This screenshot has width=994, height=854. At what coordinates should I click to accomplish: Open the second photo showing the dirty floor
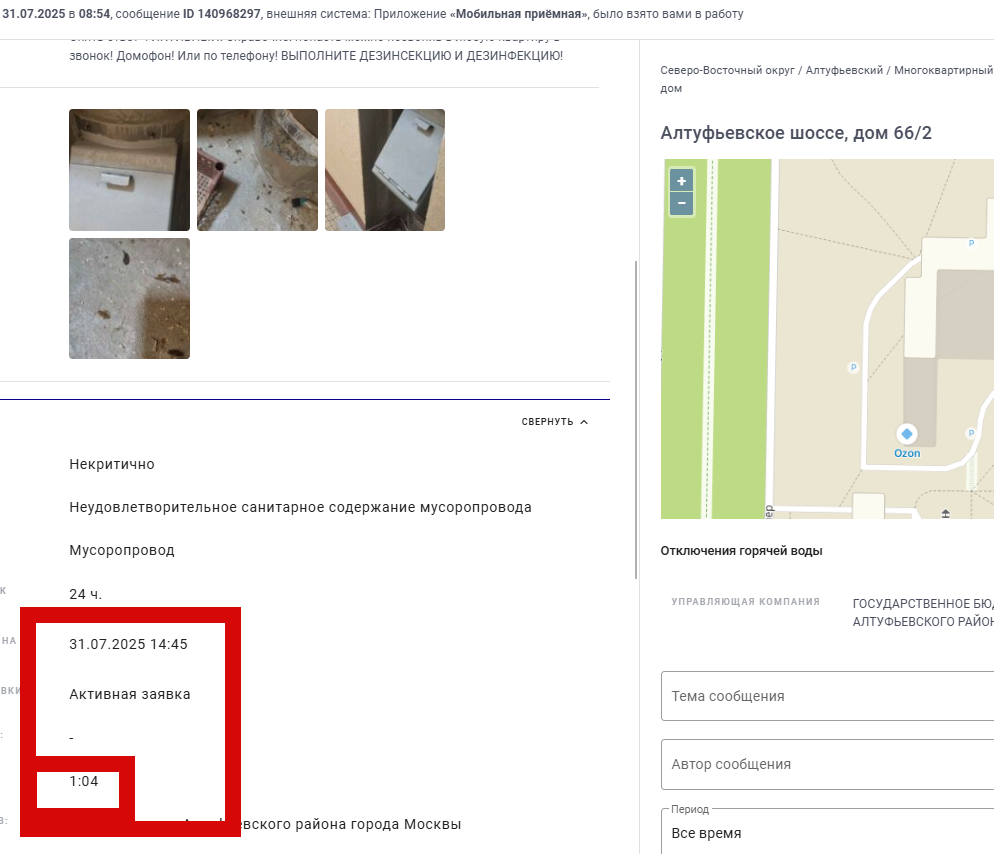click(x=257, y=170)
